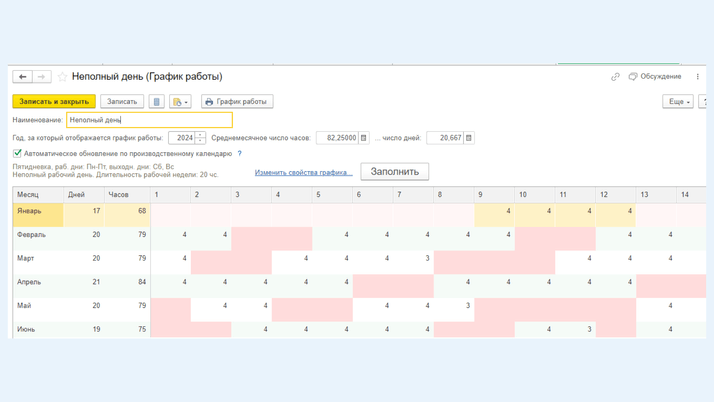Focus the Наименование input field
This screenshot has width=714, height=402.
(x=149, y=120)
